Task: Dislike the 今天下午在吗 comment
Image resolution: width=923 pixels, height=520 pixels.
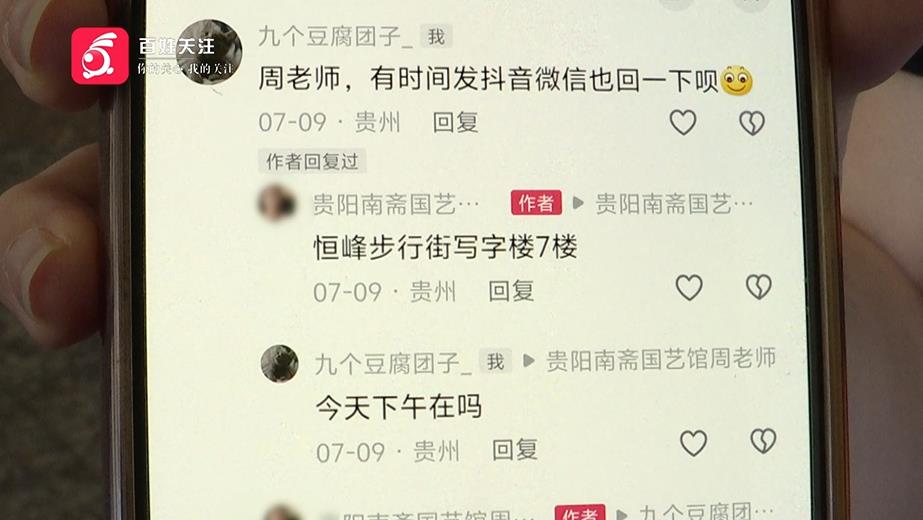Action: point(763,441)
